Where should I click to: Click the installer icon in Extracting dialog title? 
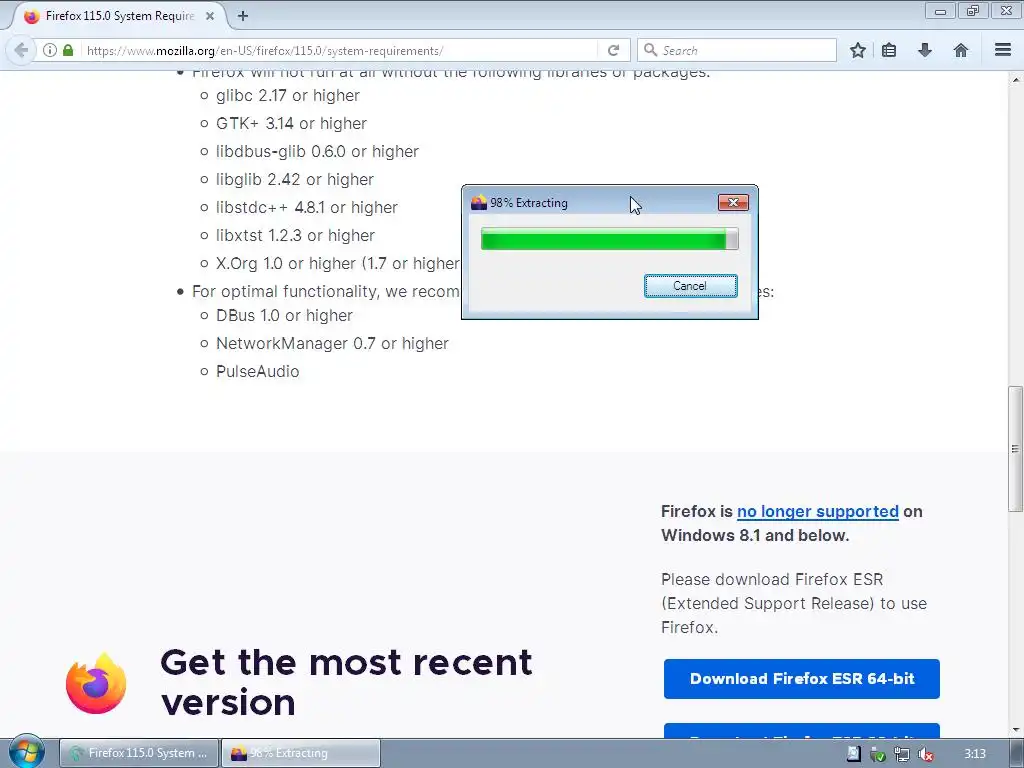pos(479,202)
